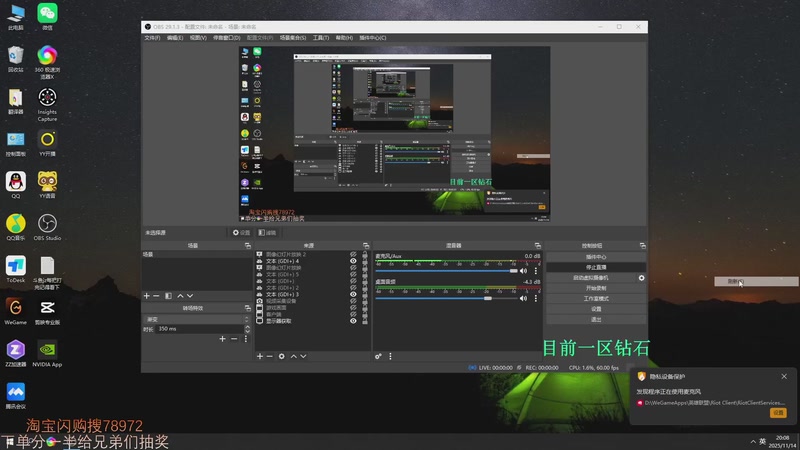Screen dimensions: 800x450
Task: Move scene down with the Scenes down arrow
Action: (x=190, y=296)
